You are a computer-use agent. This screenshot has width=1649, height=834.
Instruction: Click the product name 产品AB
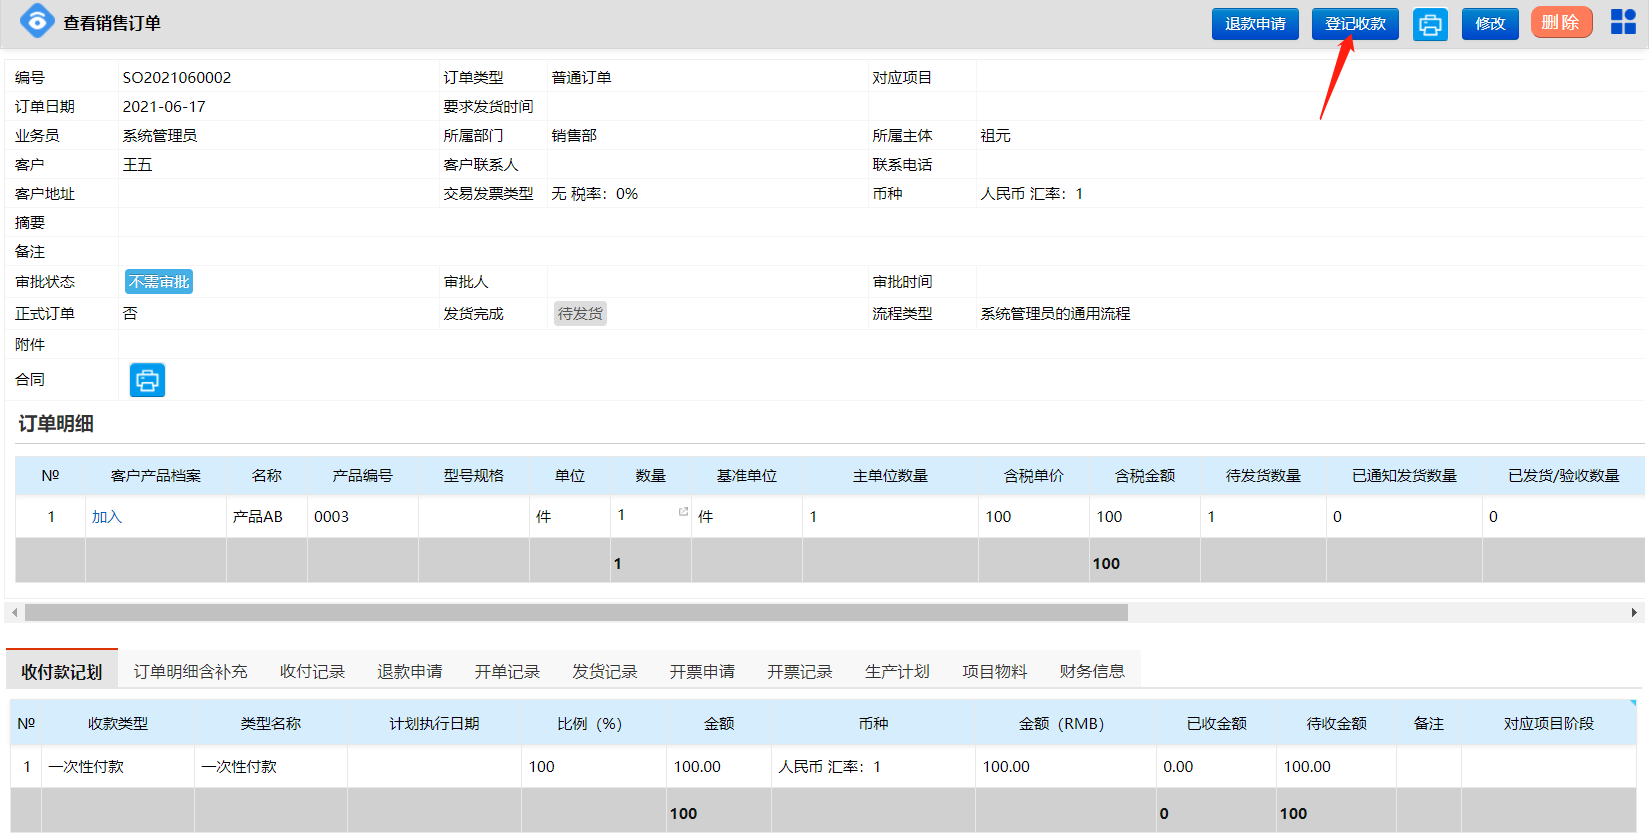258,517
